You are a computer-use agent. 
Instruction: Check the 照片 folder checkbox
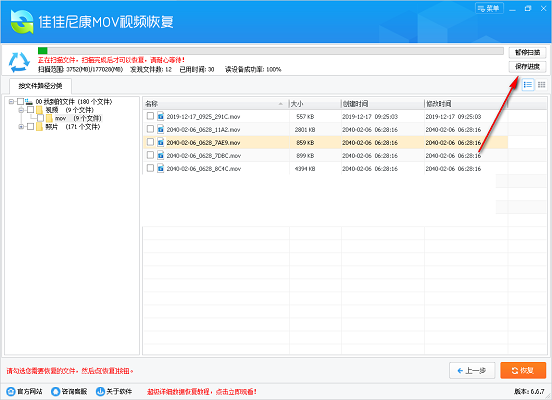point(30,126)
